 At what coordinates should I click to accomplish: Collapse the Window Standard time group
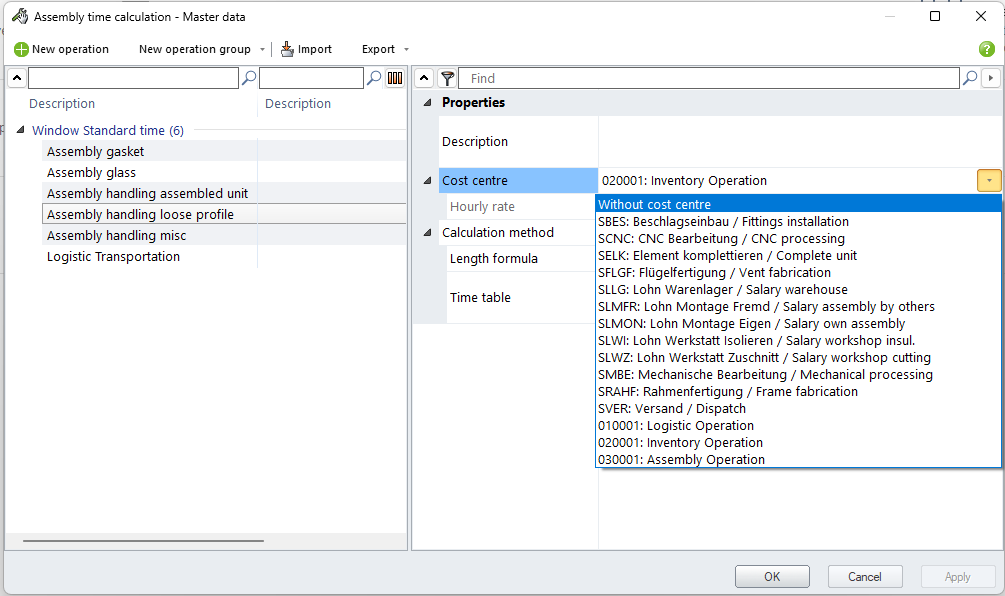[20, 130]
